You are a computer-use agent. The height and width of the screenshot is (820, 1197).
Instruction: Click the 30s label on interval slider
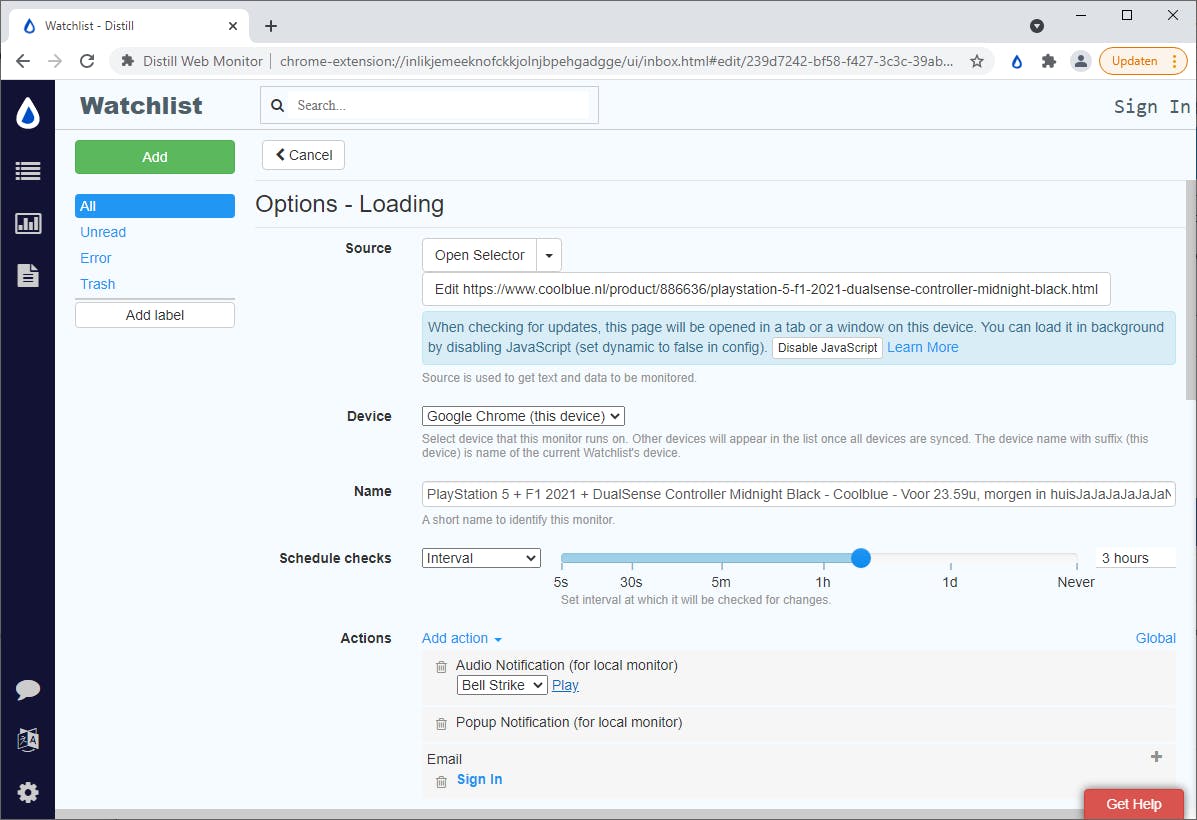631,582
